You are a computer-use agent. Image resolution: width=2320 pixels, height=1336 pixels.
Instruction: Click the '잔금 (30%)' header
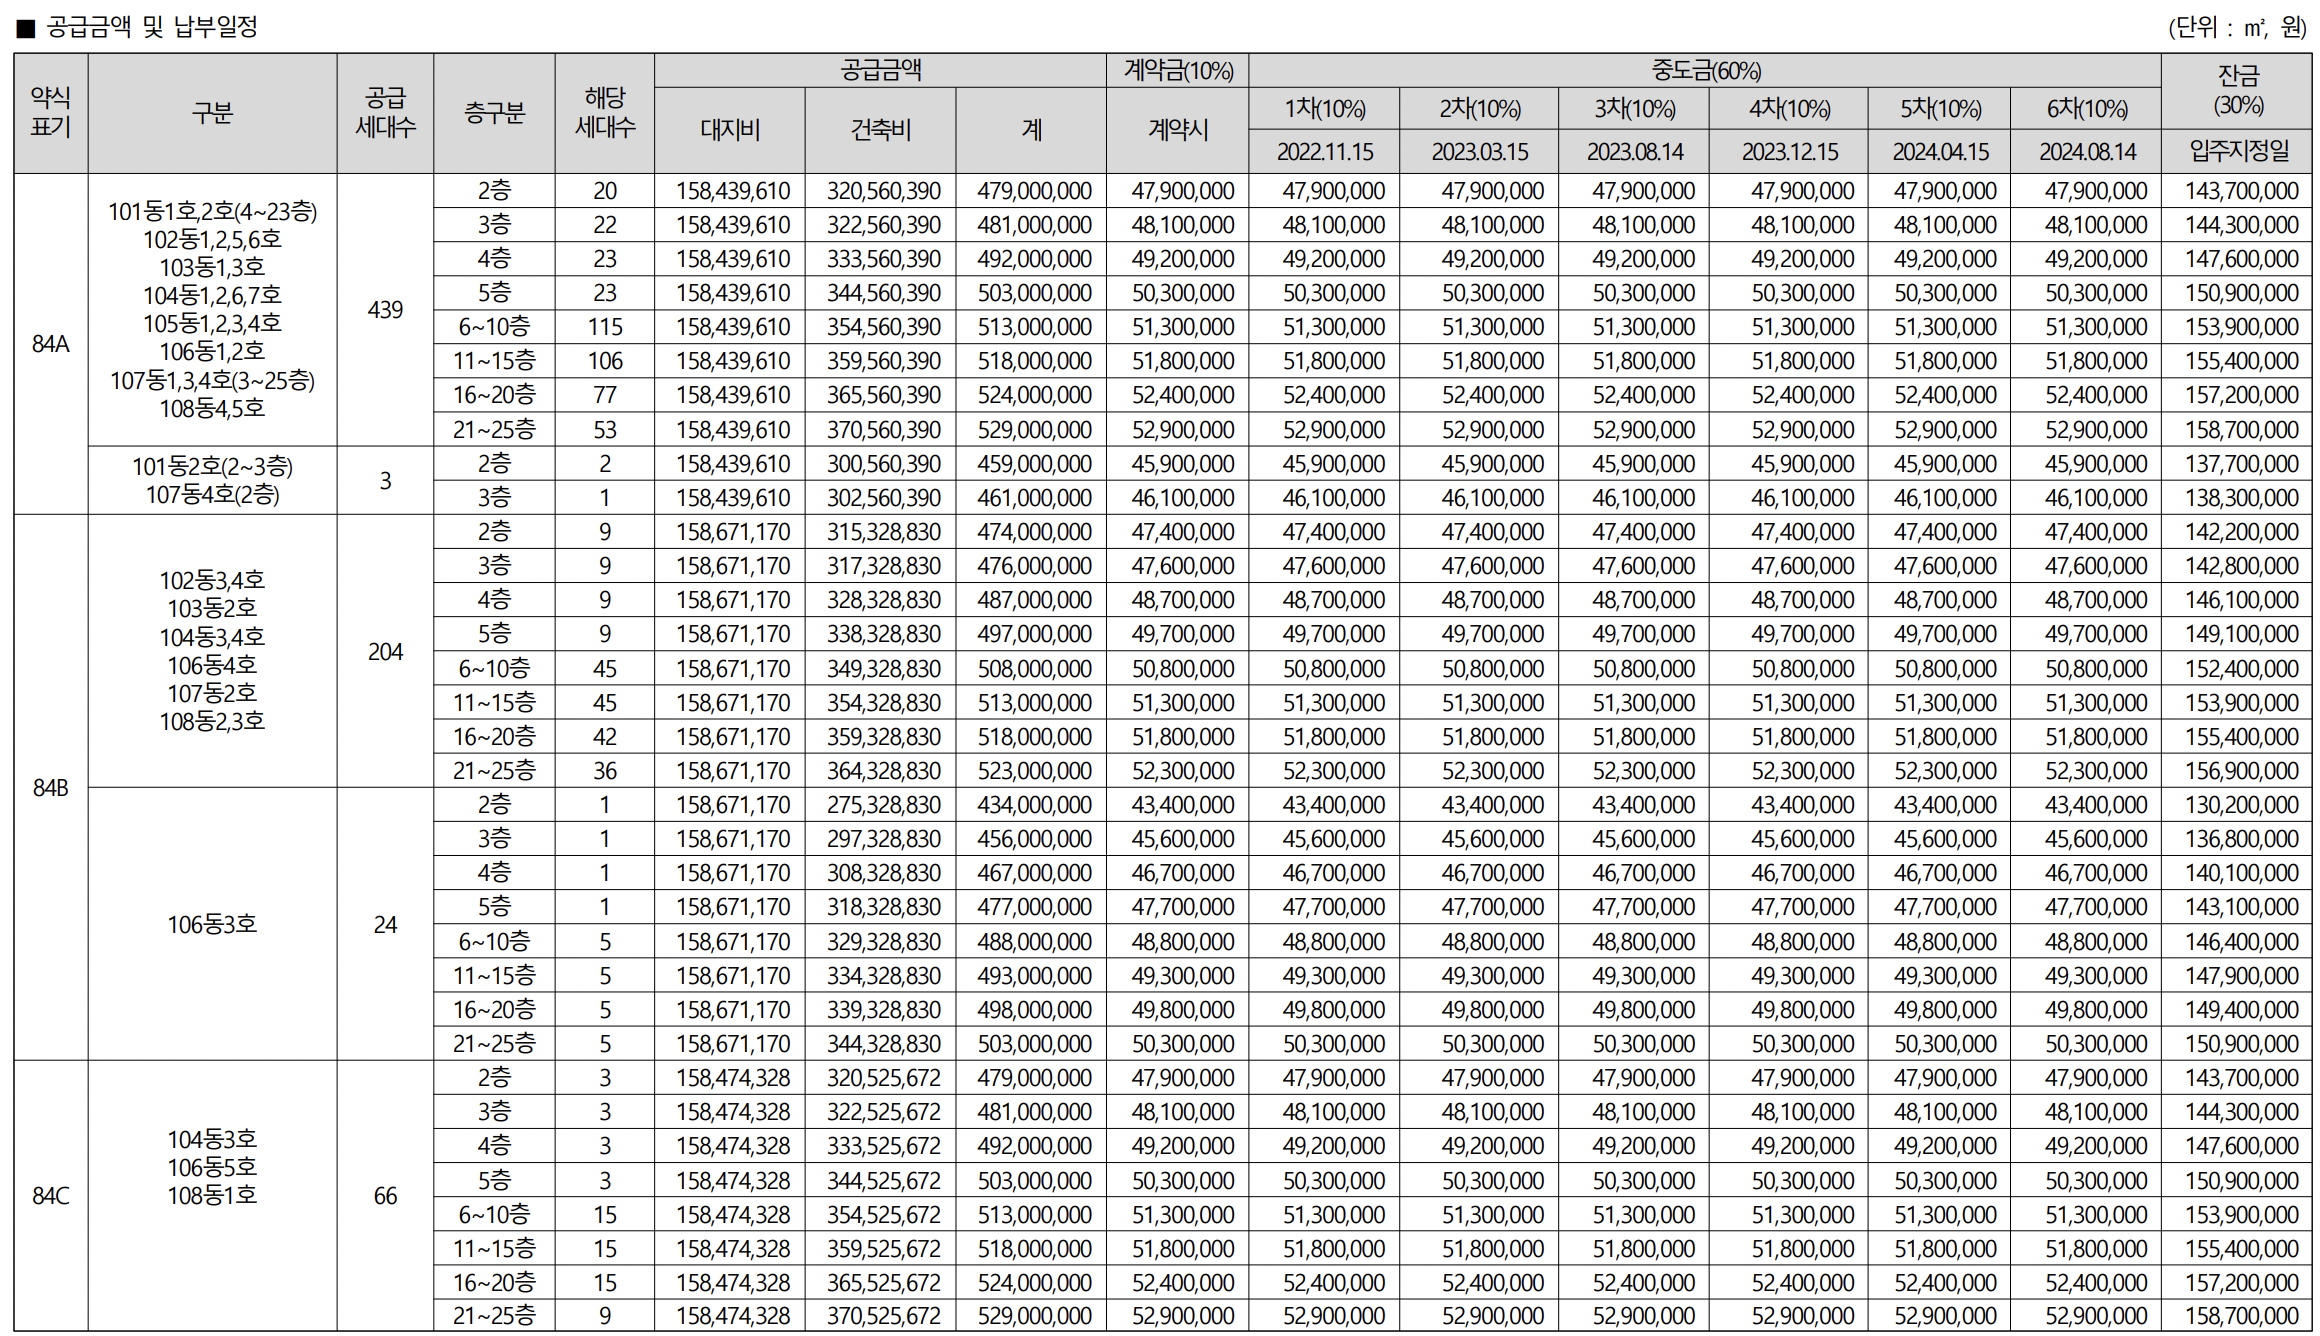pyautogui.click(x=2238, y=90)
